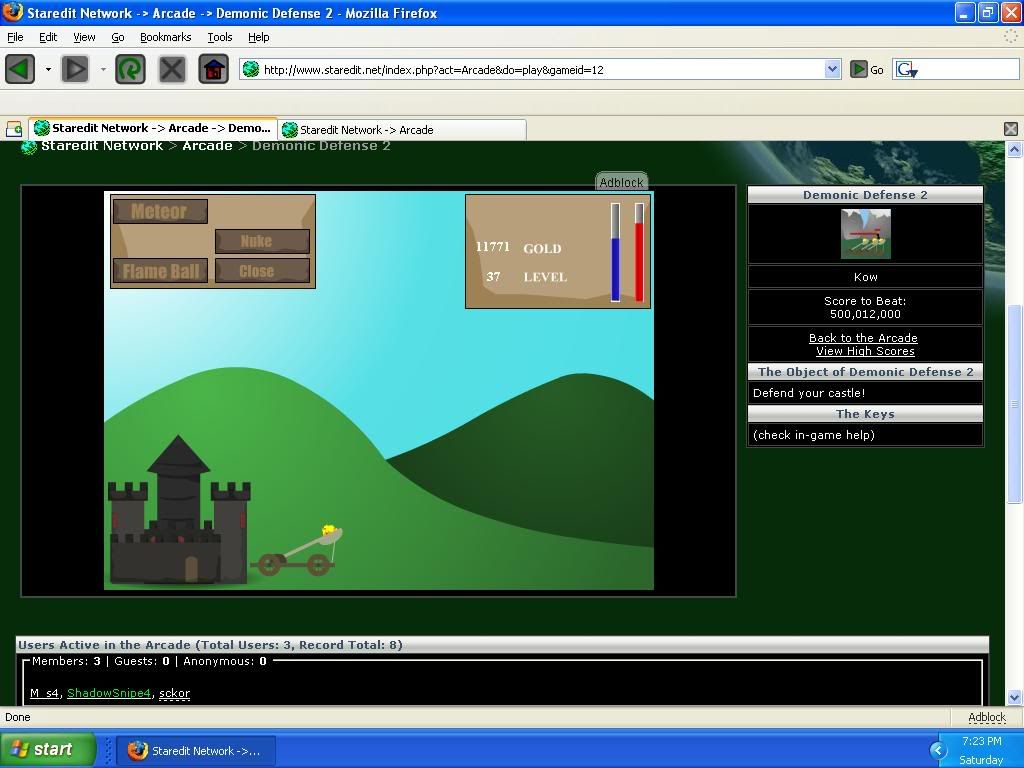Screen dimensions: 1024x768
Task: Open the File menu
Action: coord(15,37)
